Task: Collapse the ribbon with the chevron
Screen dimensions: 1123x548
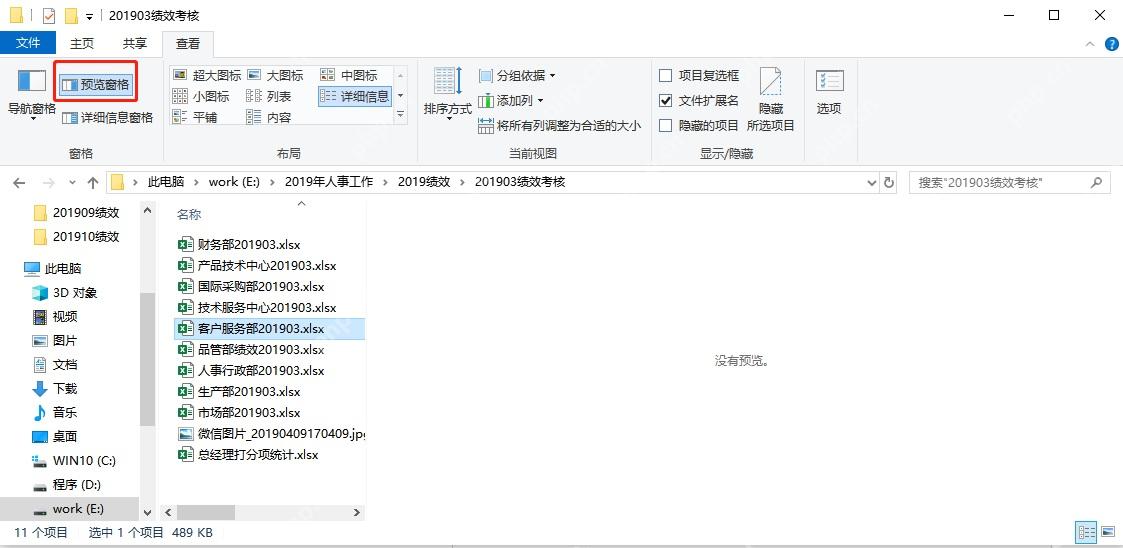Action: coord(1090,44)
